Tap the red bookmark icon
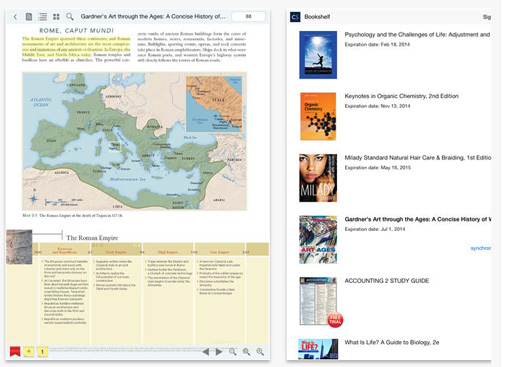 (15, 351)
